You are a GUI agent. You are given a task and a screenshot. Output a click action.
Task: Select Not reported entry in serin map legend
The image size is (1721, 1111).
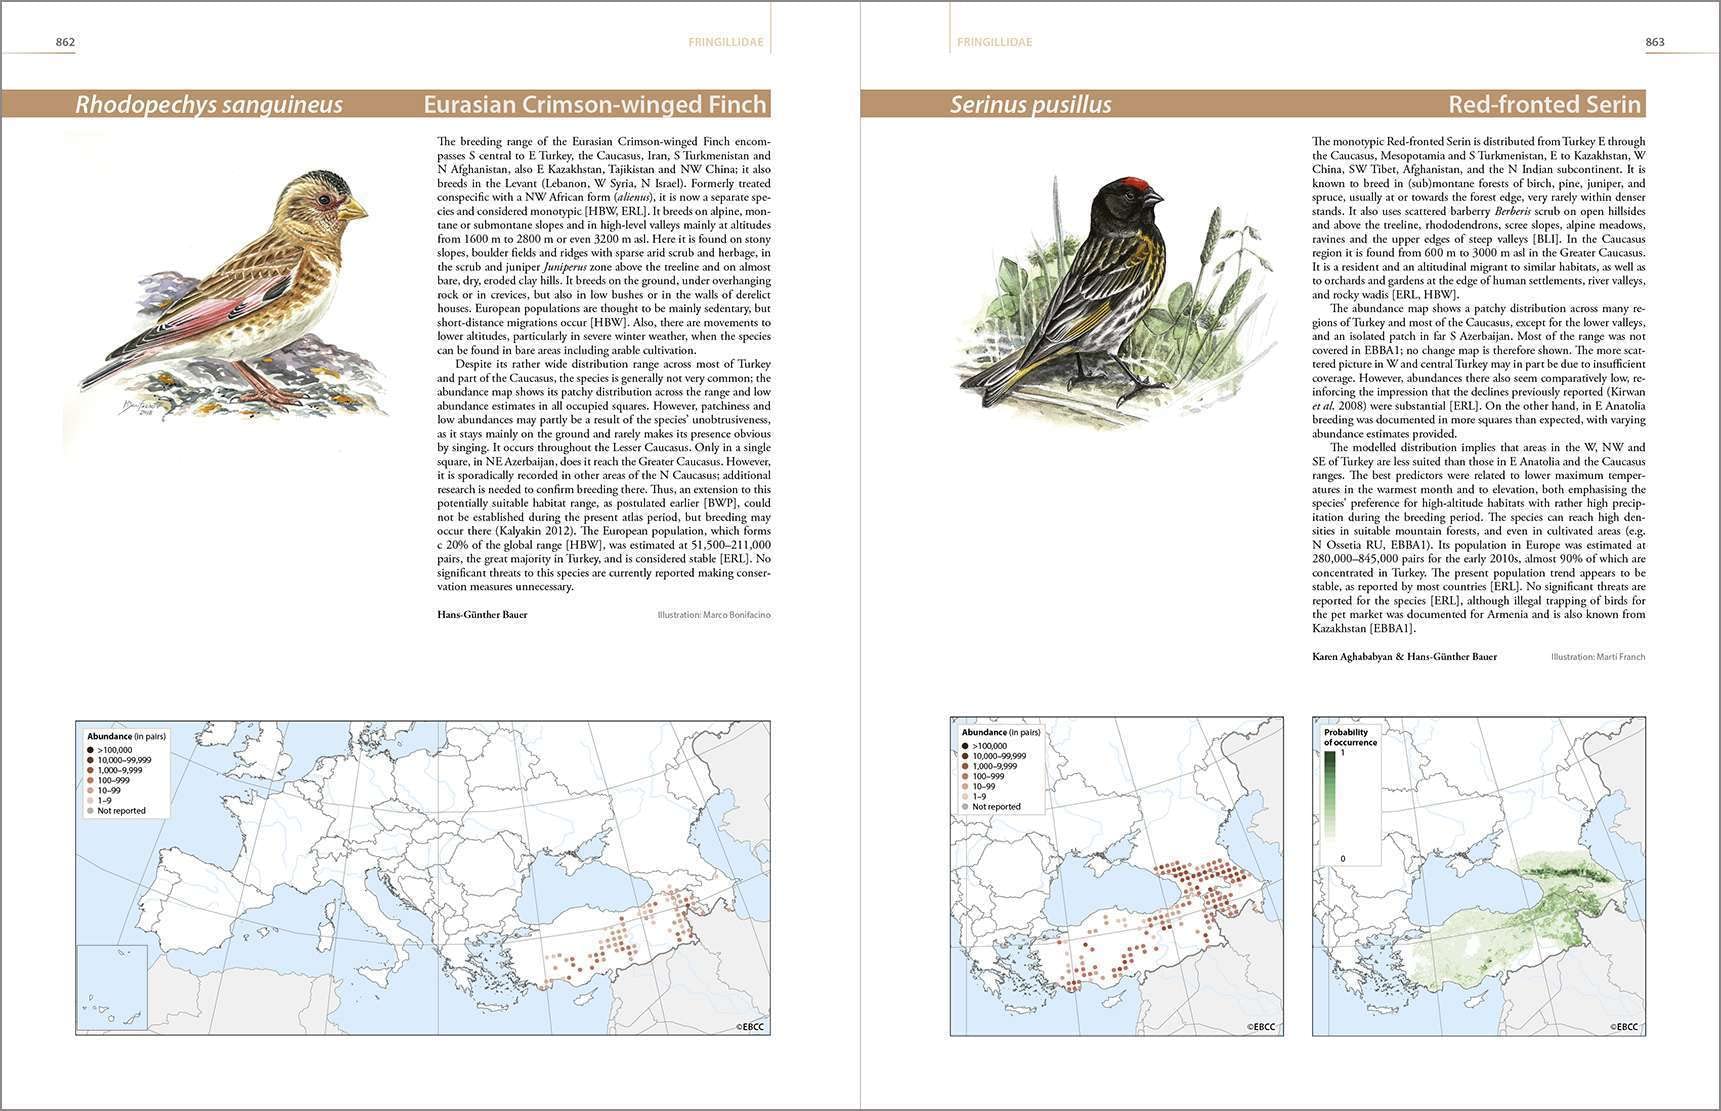[x=991, y=807]
